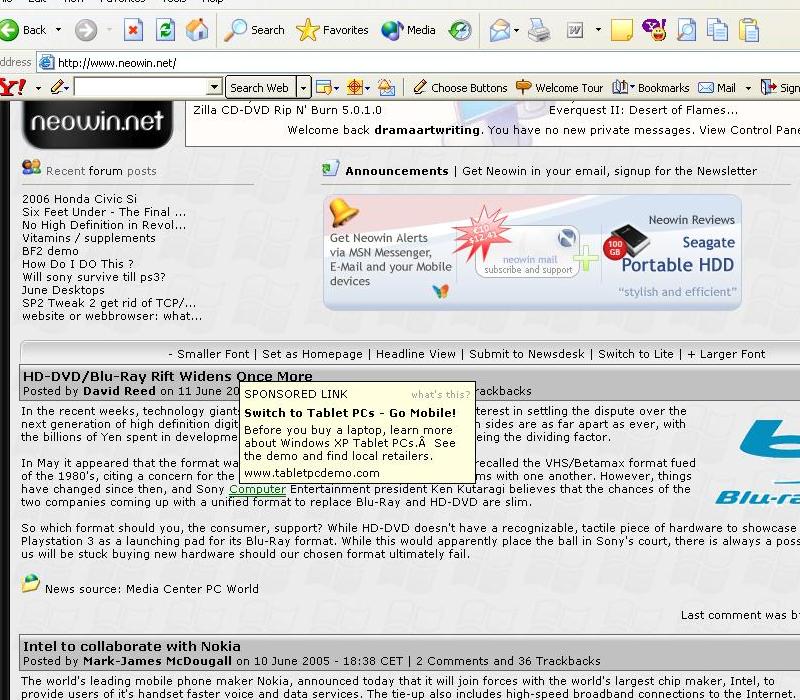The height and width of the screenshot is (700, 800).
Task: Open the Mail icon dropdown arrow
Action: (x=516, y=30)
